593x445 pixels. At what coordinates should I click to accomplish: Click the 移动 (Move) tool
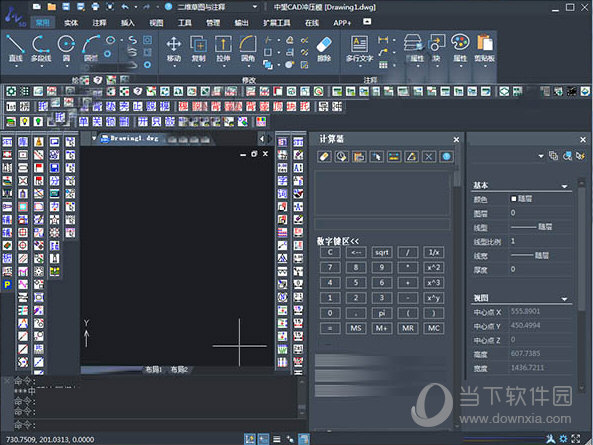point(174,48)
